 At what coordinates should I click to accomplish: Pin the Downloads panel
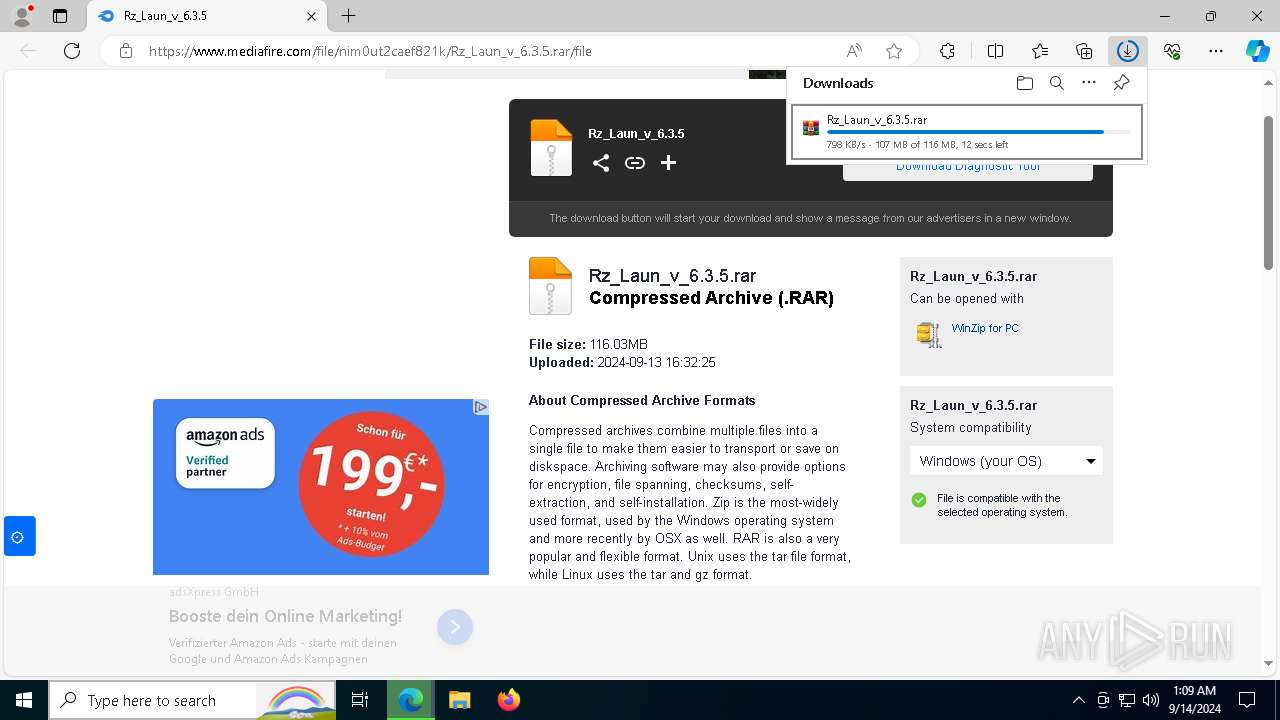tap(1122, 83)
